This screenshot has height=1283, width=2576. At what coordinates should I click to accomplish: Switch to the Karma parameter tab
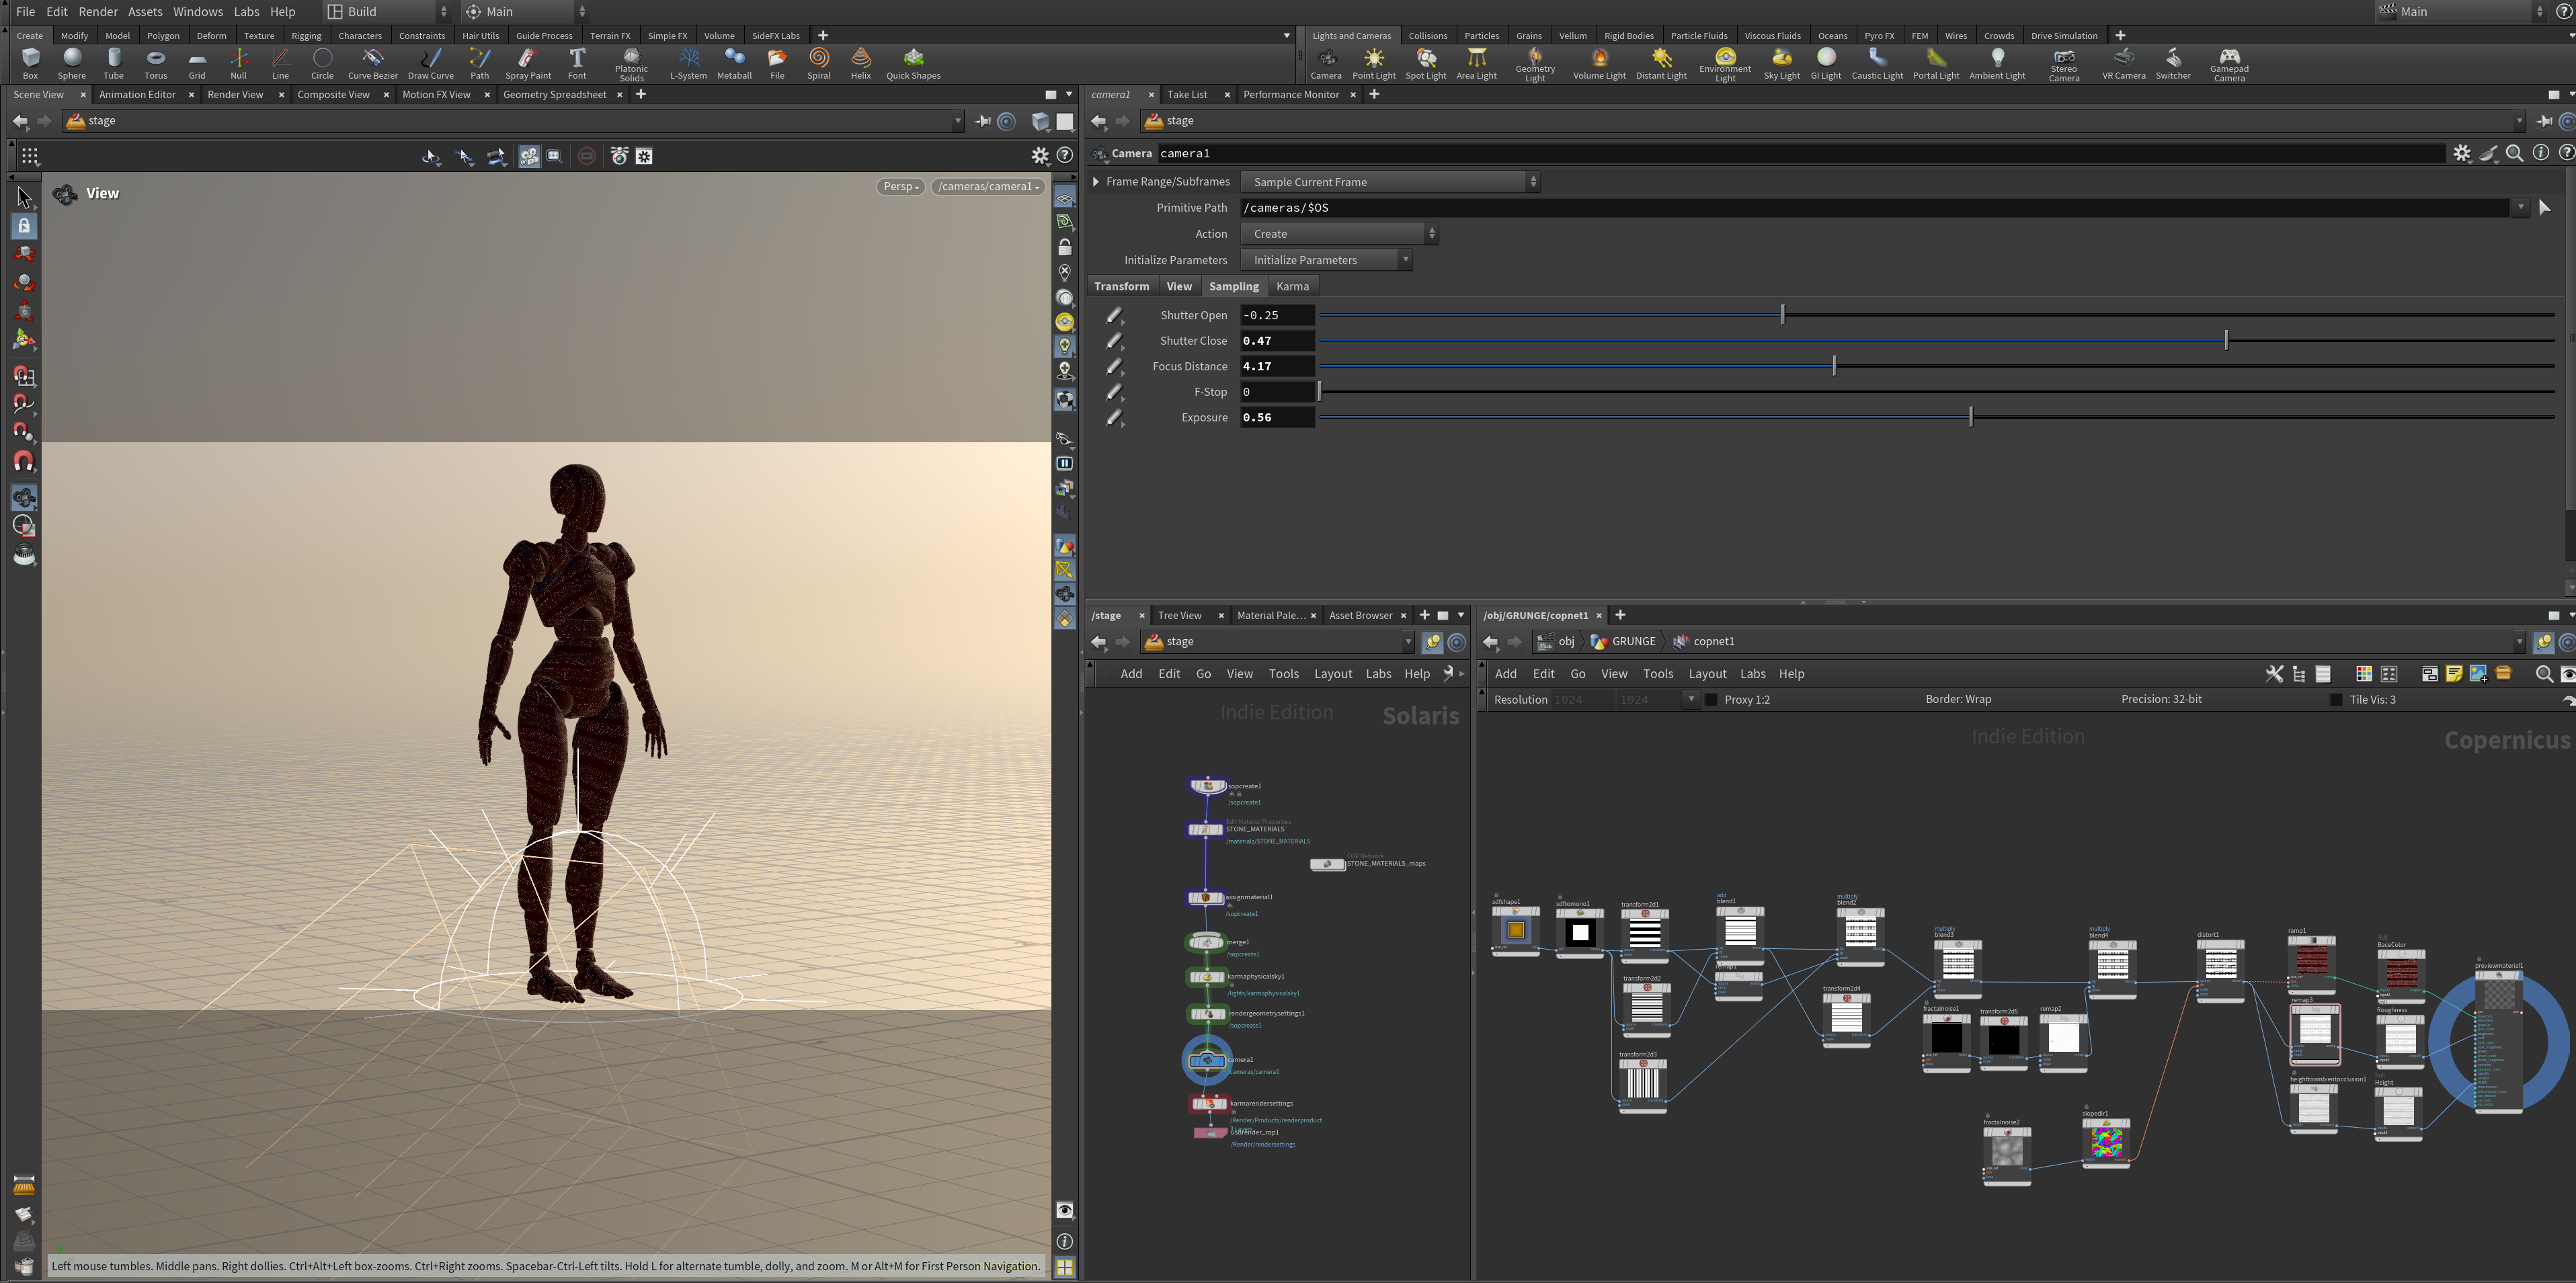click(x=1292, y=287)
